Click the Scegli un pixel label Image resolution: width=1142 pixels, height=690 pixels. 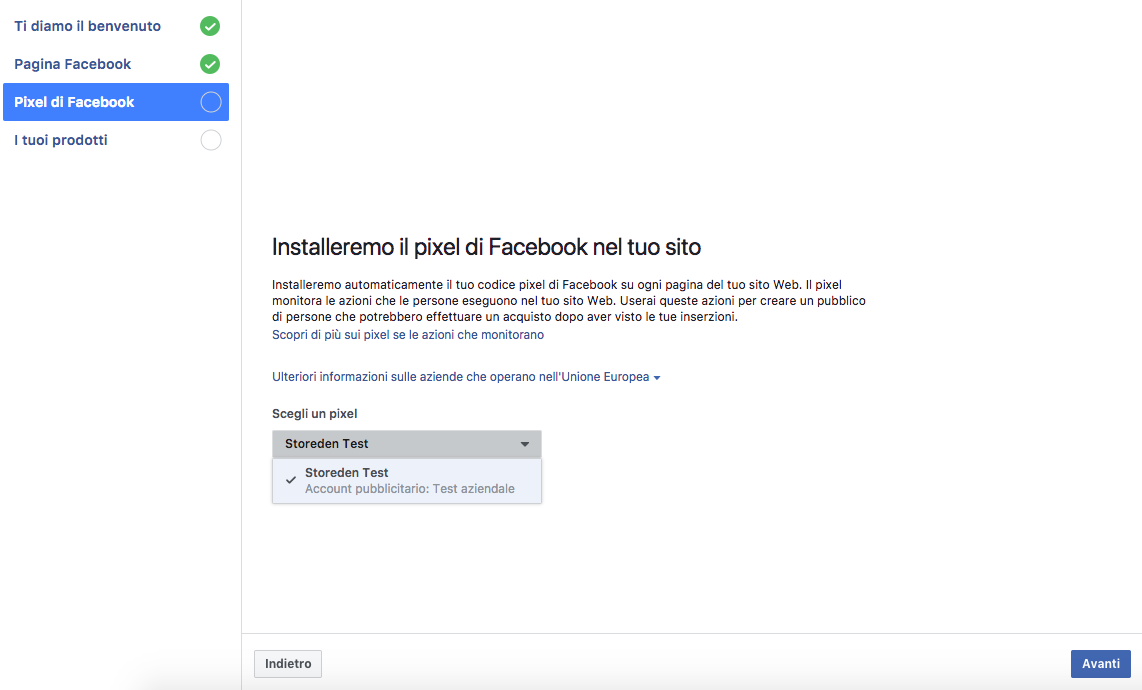point(315,414)
